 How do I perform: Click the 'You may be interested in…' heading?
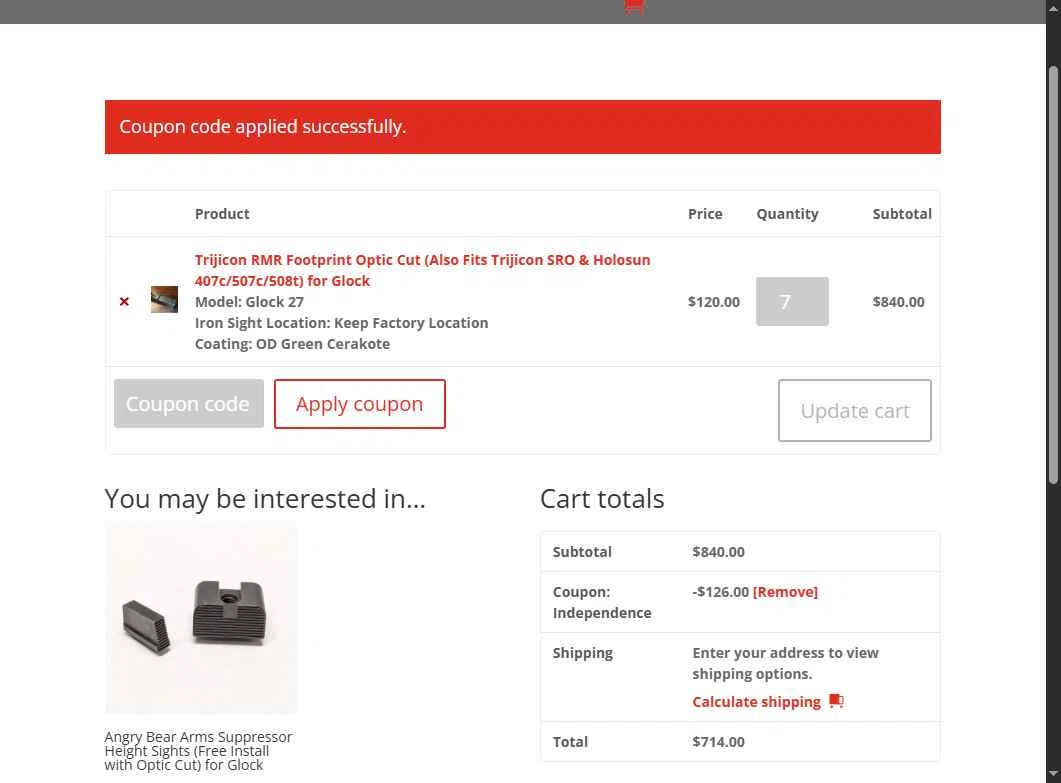tap(265, 499)
